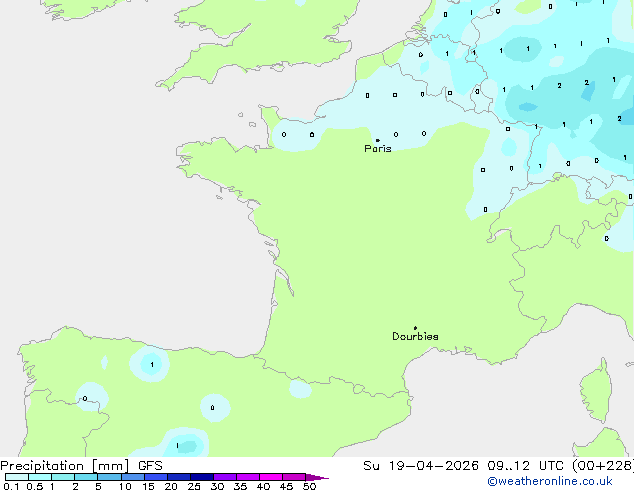Select the legend swatch between 20 and 25

click(x=179, y=477)
